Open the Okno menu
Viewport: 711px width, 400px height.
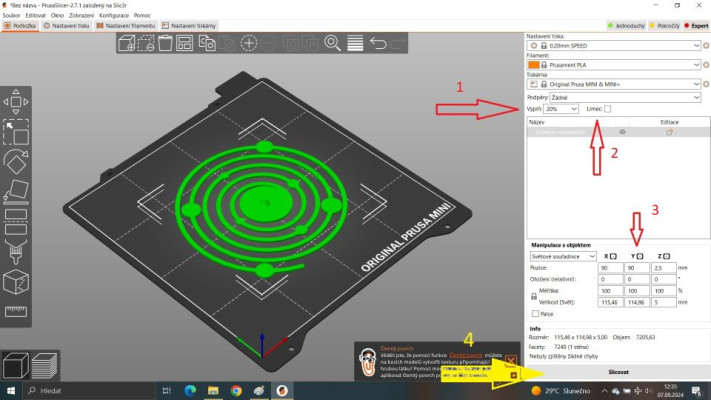coord(57,15)
